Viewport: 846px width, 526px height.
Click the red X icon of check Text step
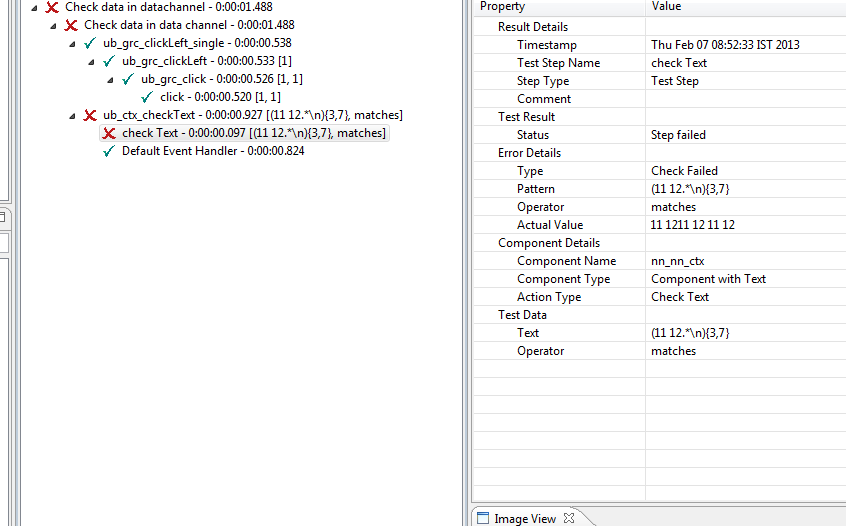[109, 133]
